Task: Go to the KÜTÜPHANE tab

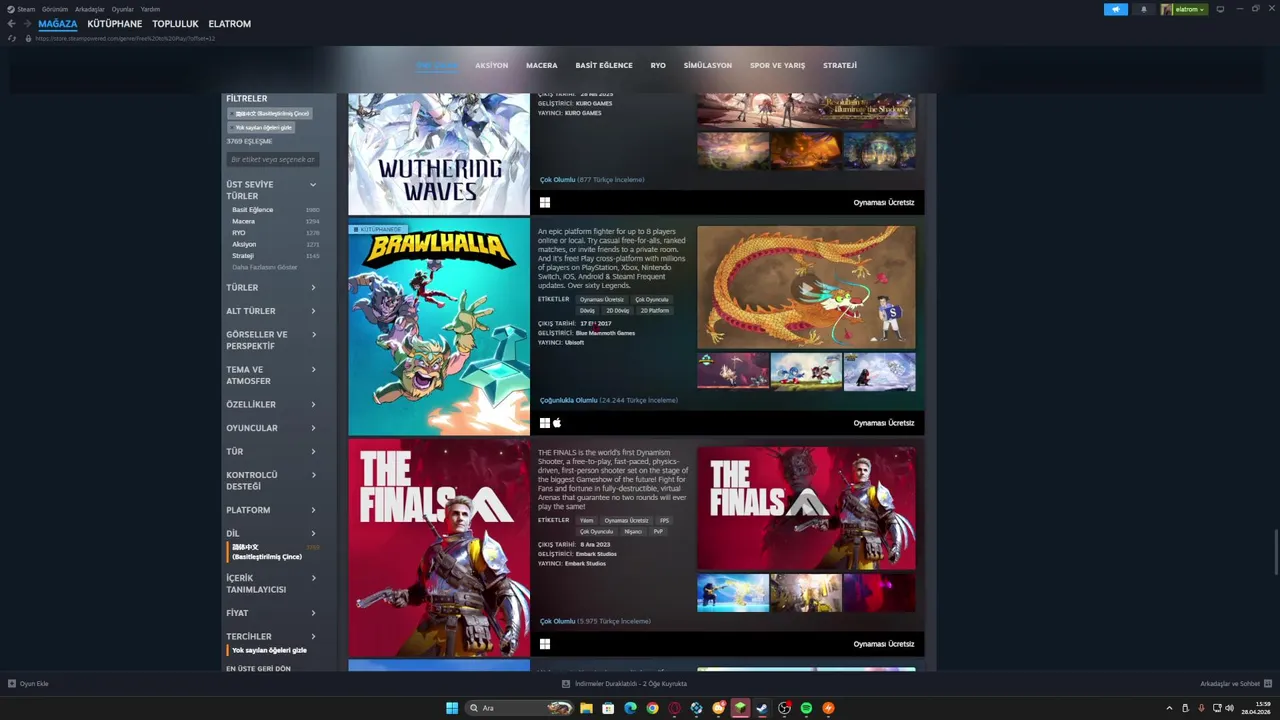Action: pos(114,23)
